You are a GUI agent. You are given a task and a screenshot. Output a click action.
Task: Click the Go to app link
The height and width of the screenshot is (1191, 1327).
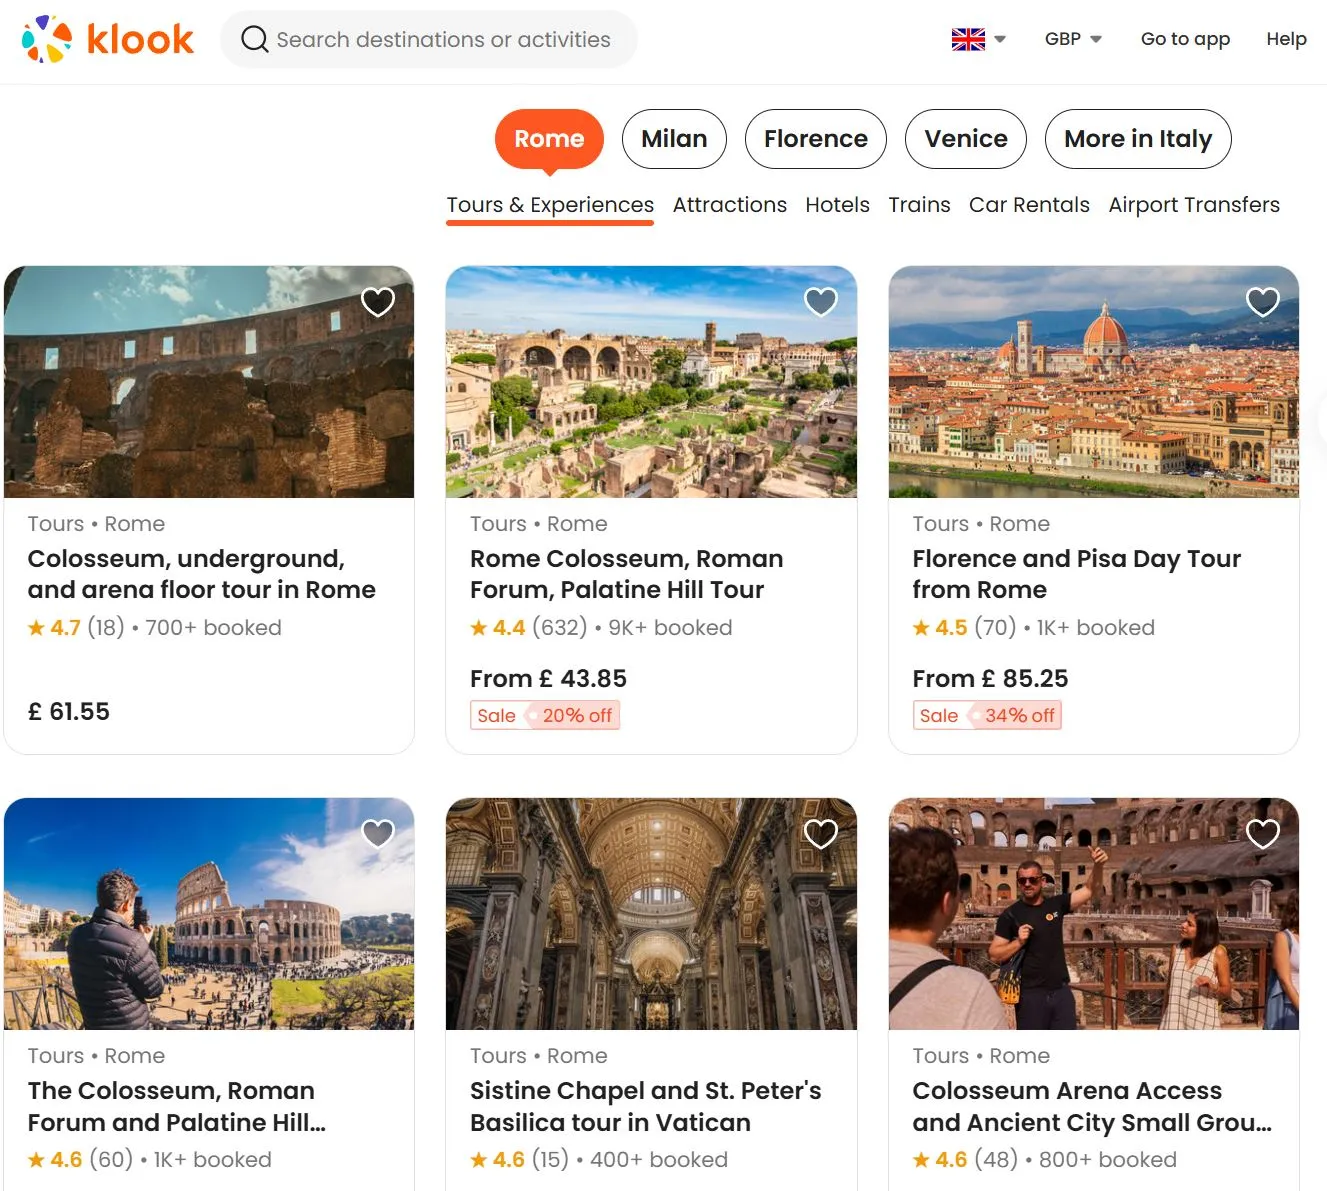(x=1185, y=39)
